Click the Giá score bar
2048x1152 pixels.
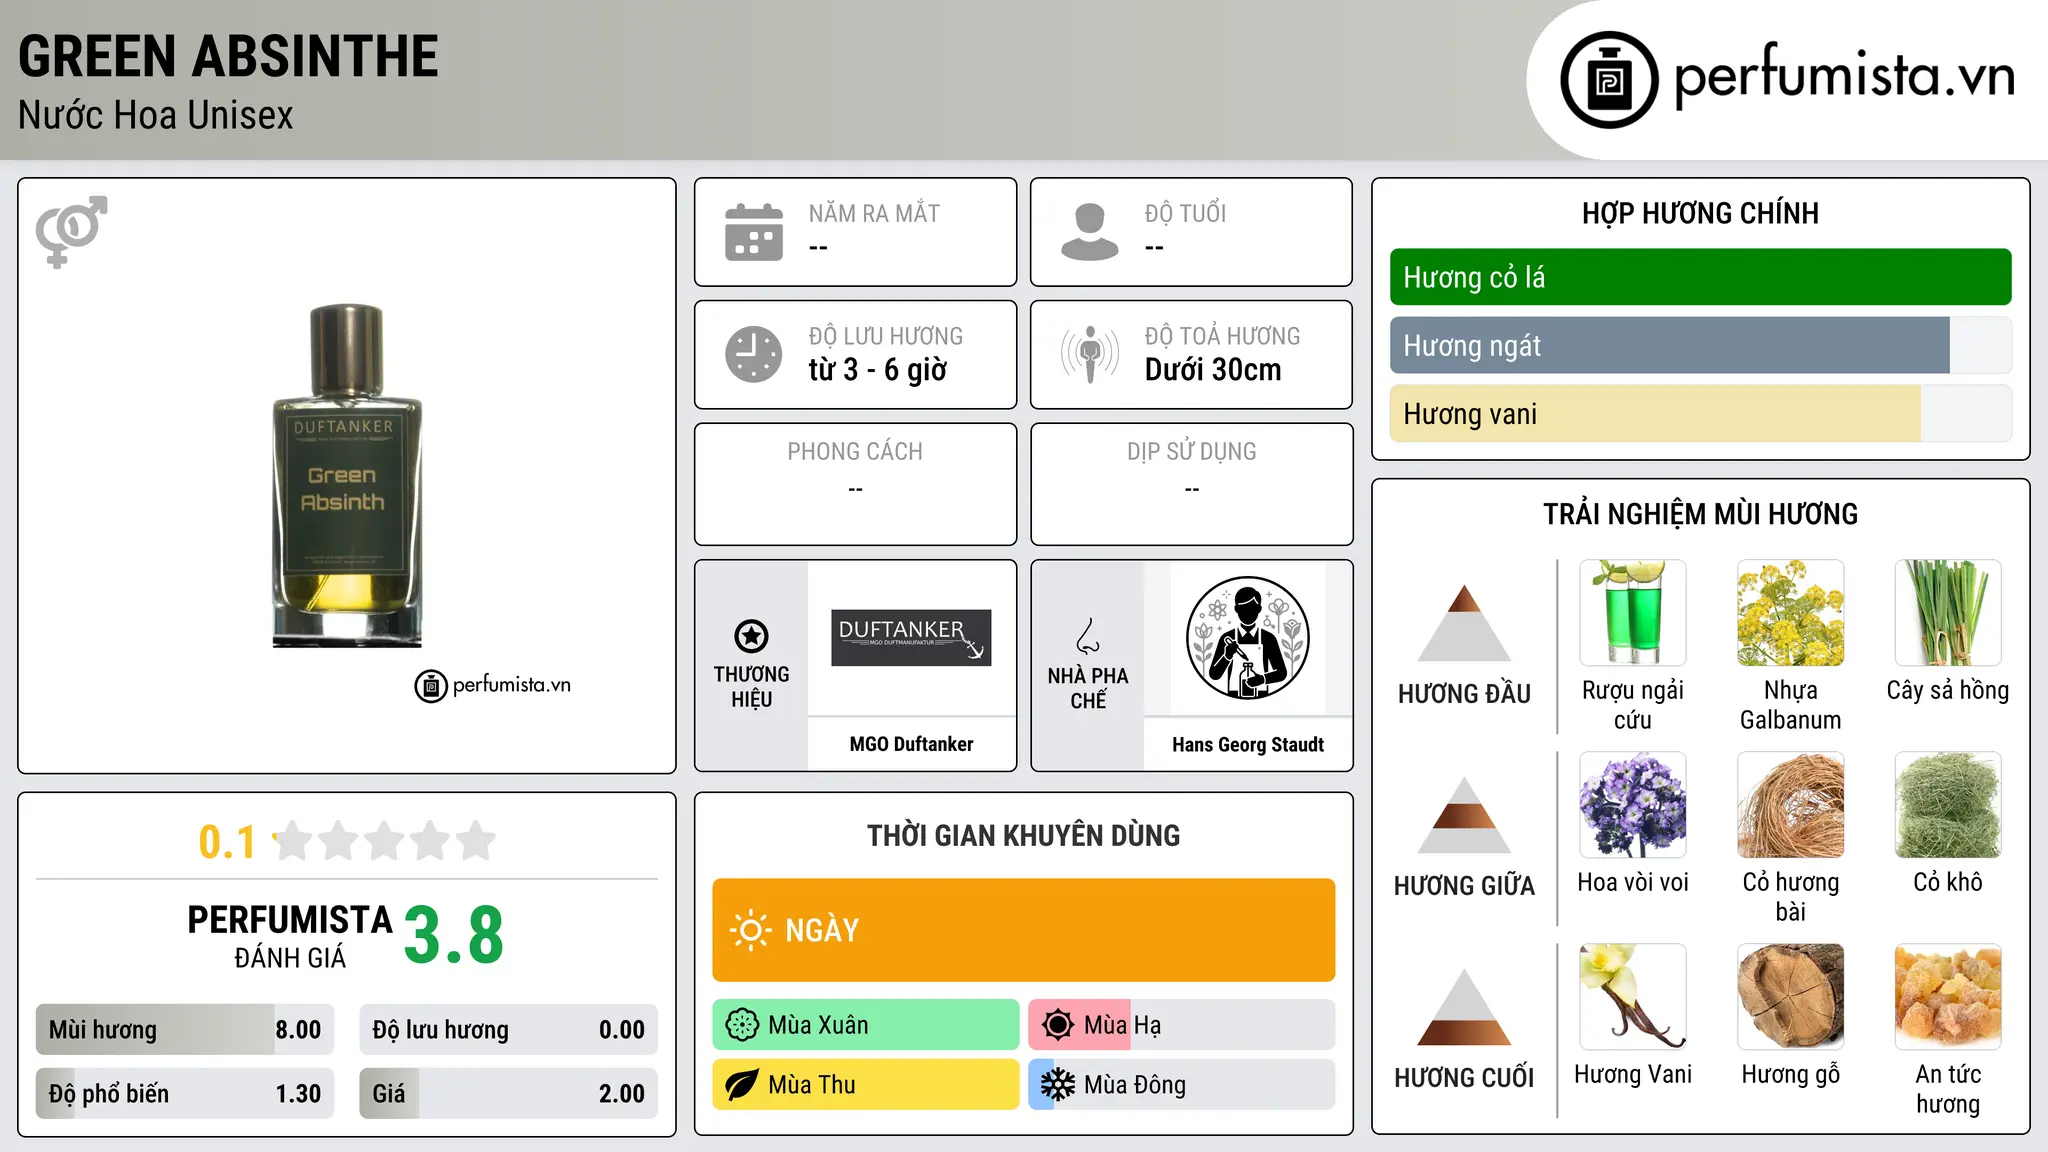pyautogui.click(x=509, y=1094)
